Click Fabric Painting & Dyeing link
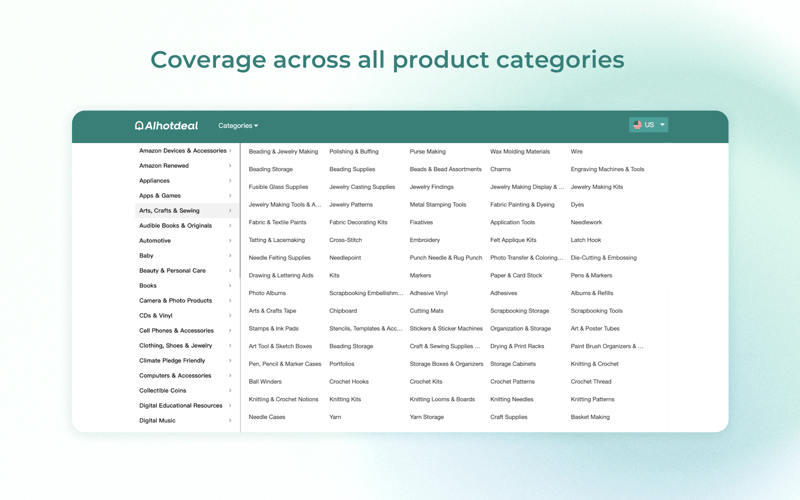The height and width of the screenshot is (500, 800). click(x=522, y=205)
